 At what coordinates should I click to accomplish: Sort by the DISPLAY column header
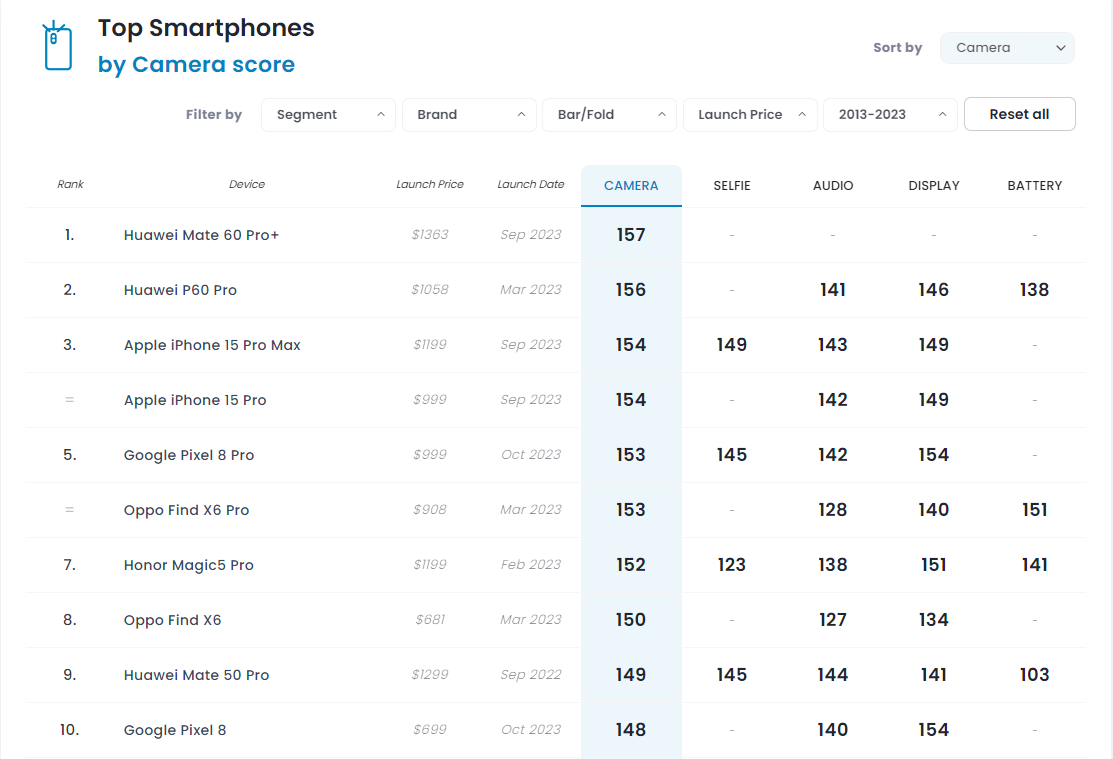point(933,186)
